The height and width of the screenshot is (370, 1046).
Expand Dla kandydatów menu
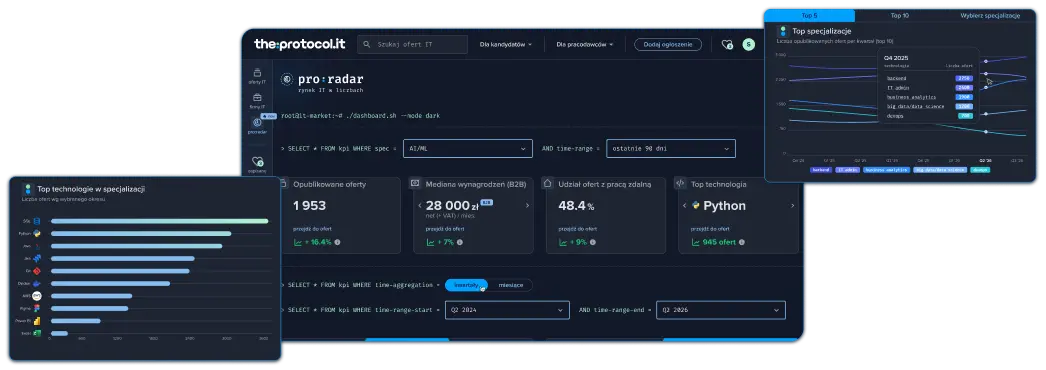[506, 45]
